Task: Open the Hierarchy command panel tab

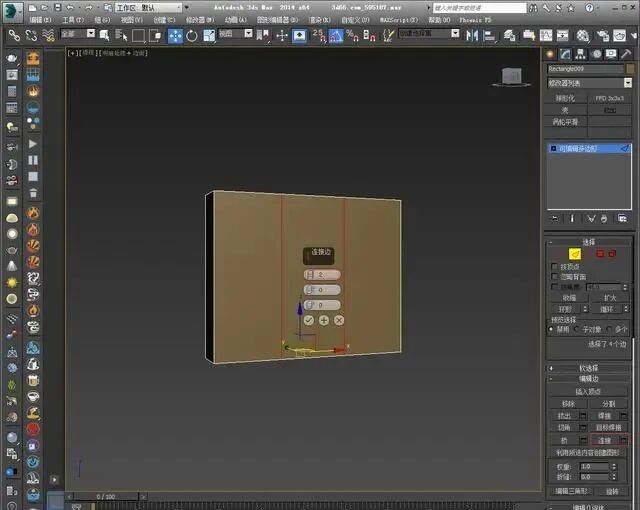Action: 580,54
